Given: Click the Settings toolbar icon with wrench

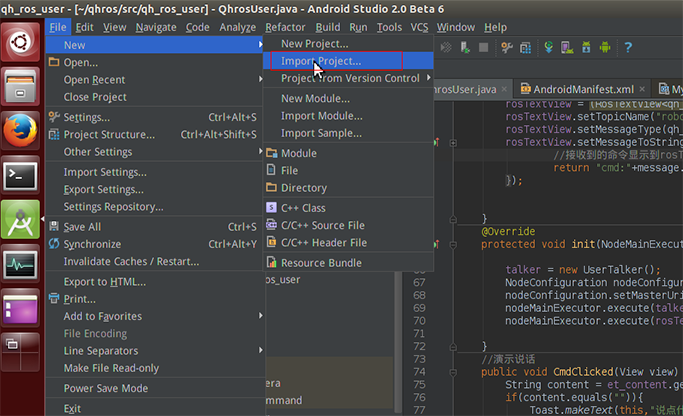Looking at the screenshot, I should (506, 47).
